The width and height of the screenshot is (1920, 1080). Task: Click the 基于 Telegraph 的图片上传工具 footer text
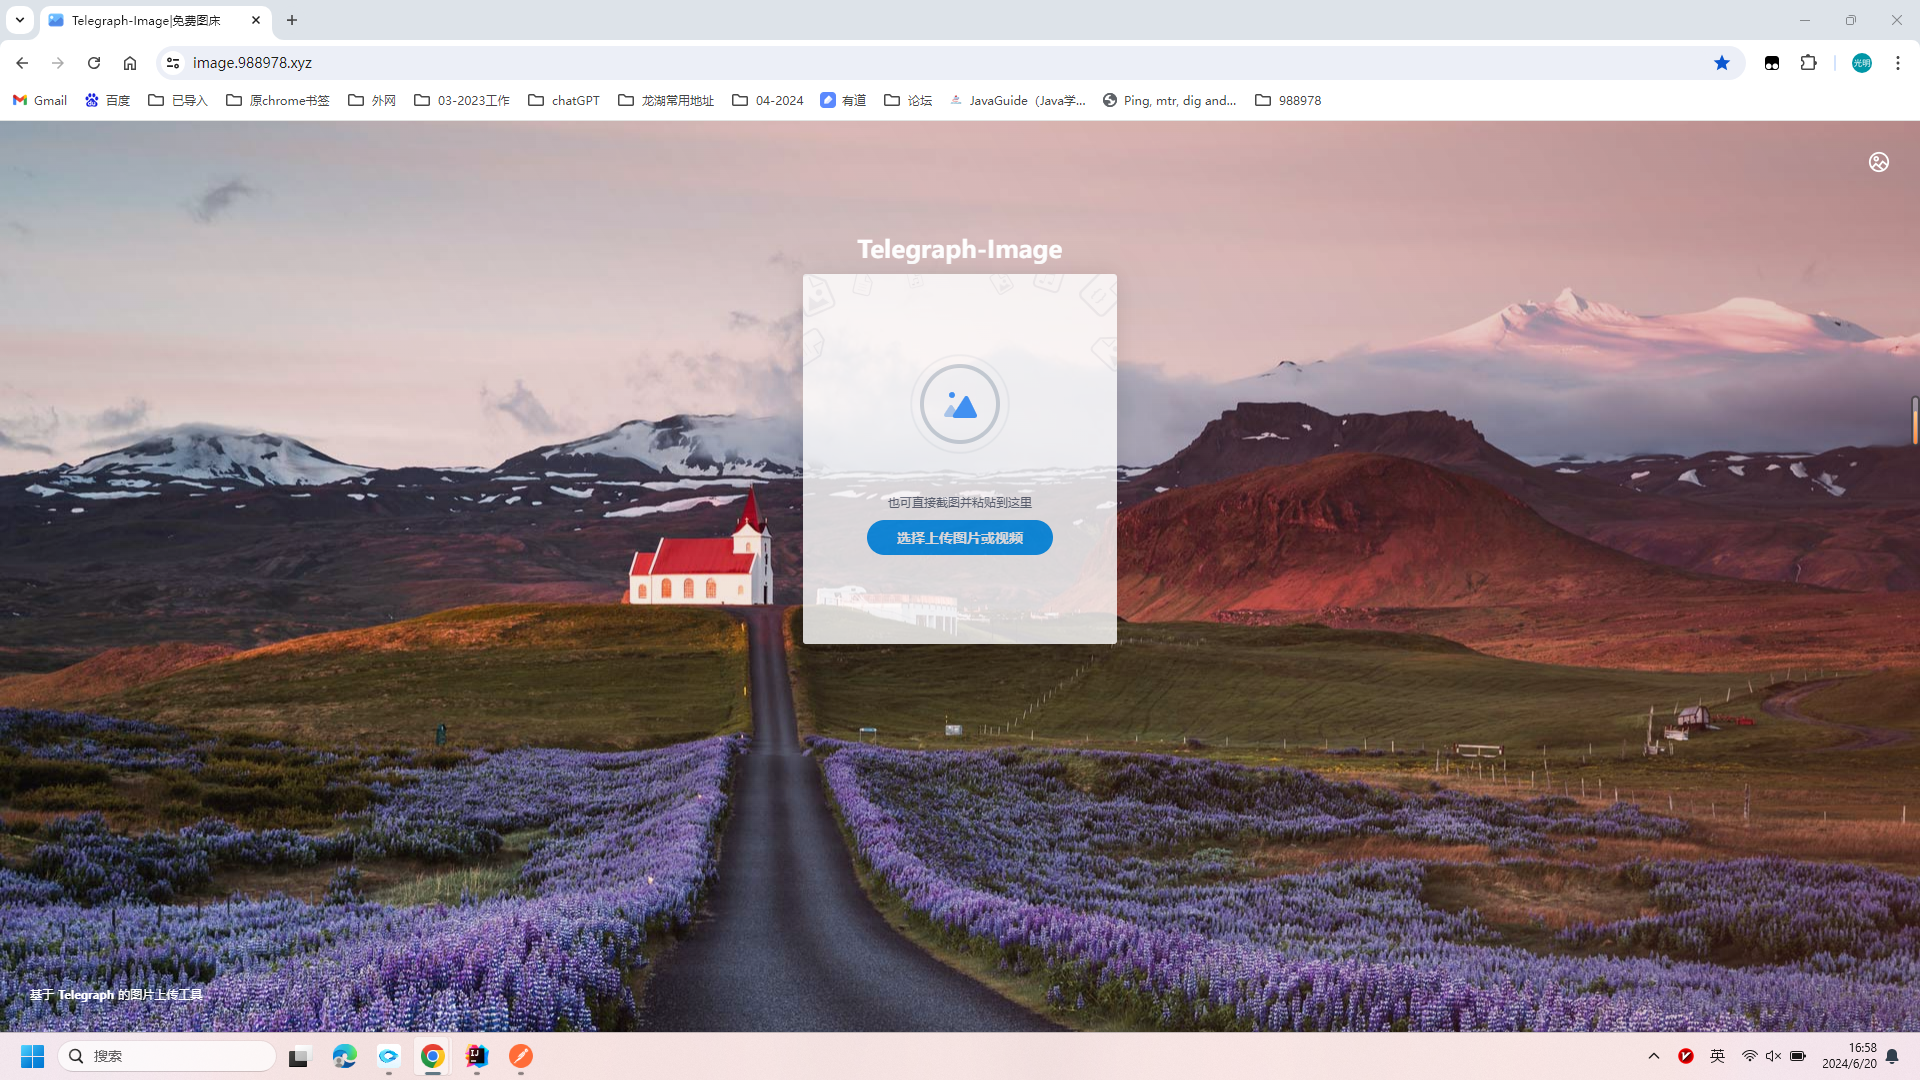click(x=116, y=995)
